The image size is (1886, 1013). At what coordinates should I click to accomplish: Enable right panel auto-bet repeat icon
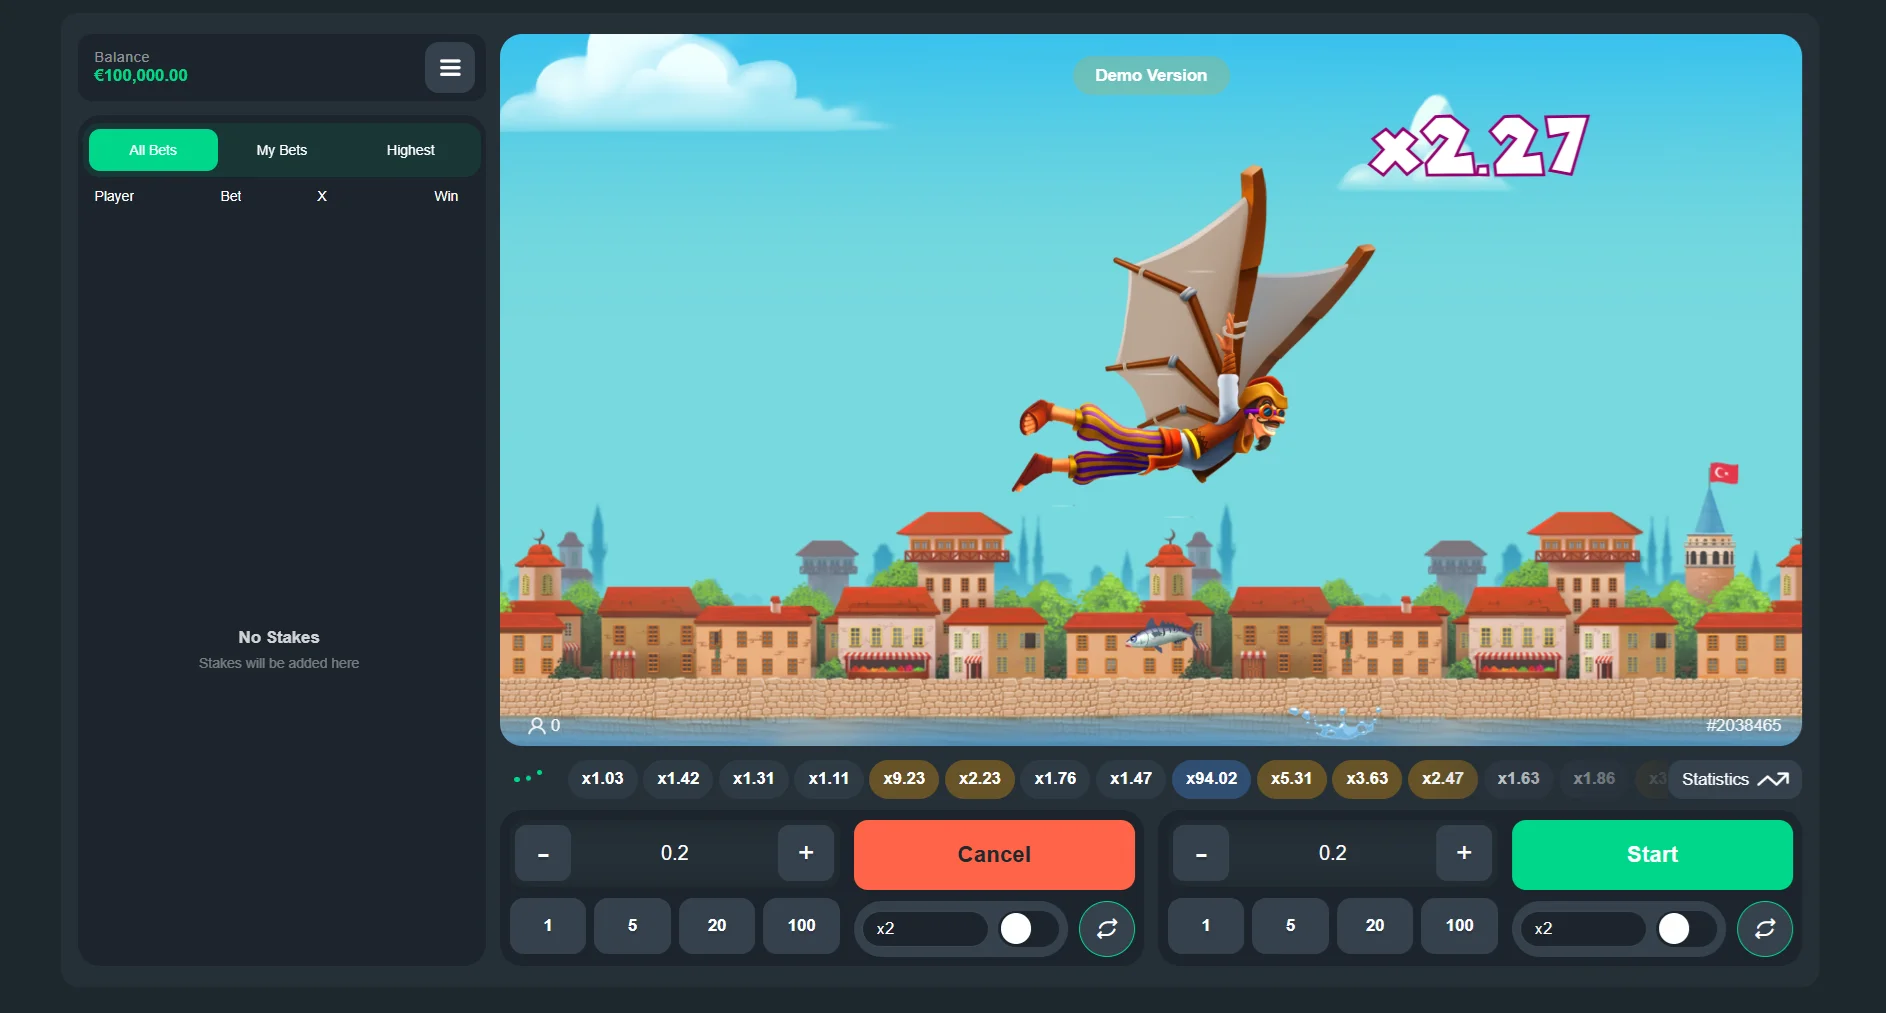1765,929
